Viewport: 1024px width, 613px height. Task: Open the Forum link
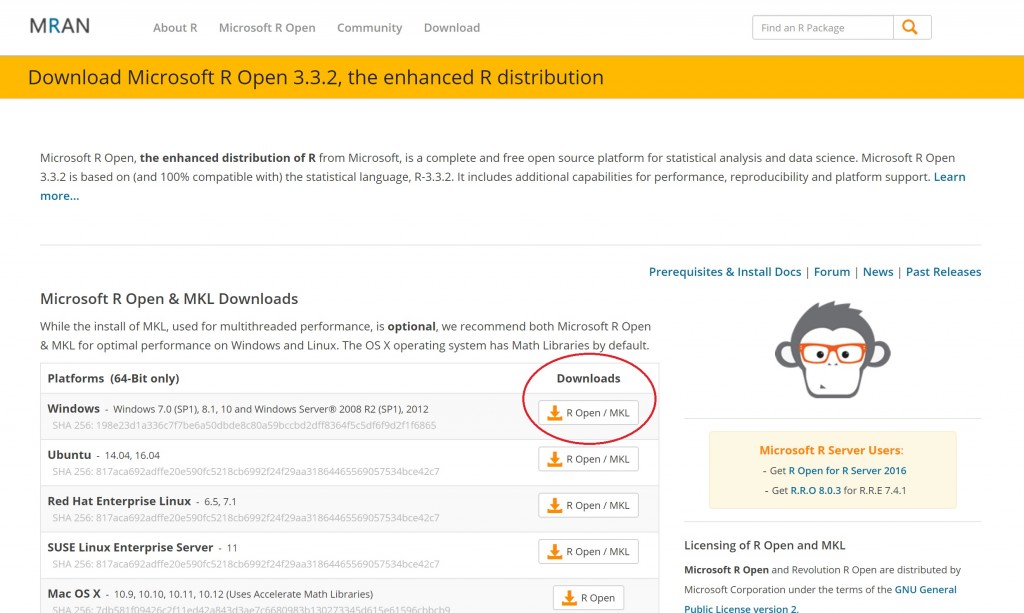(832, 272)
